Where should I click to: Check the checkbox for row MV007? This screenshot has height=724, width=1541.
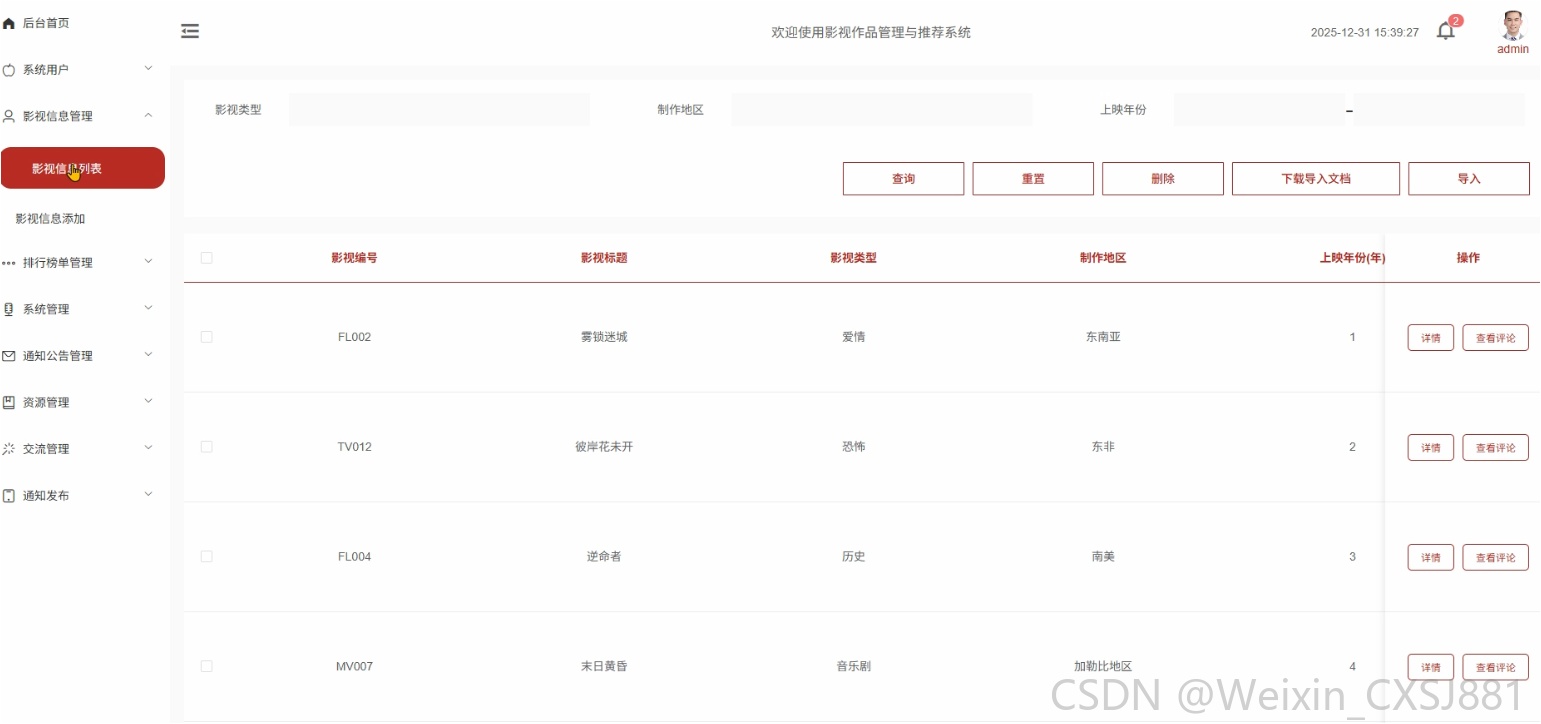206,666
